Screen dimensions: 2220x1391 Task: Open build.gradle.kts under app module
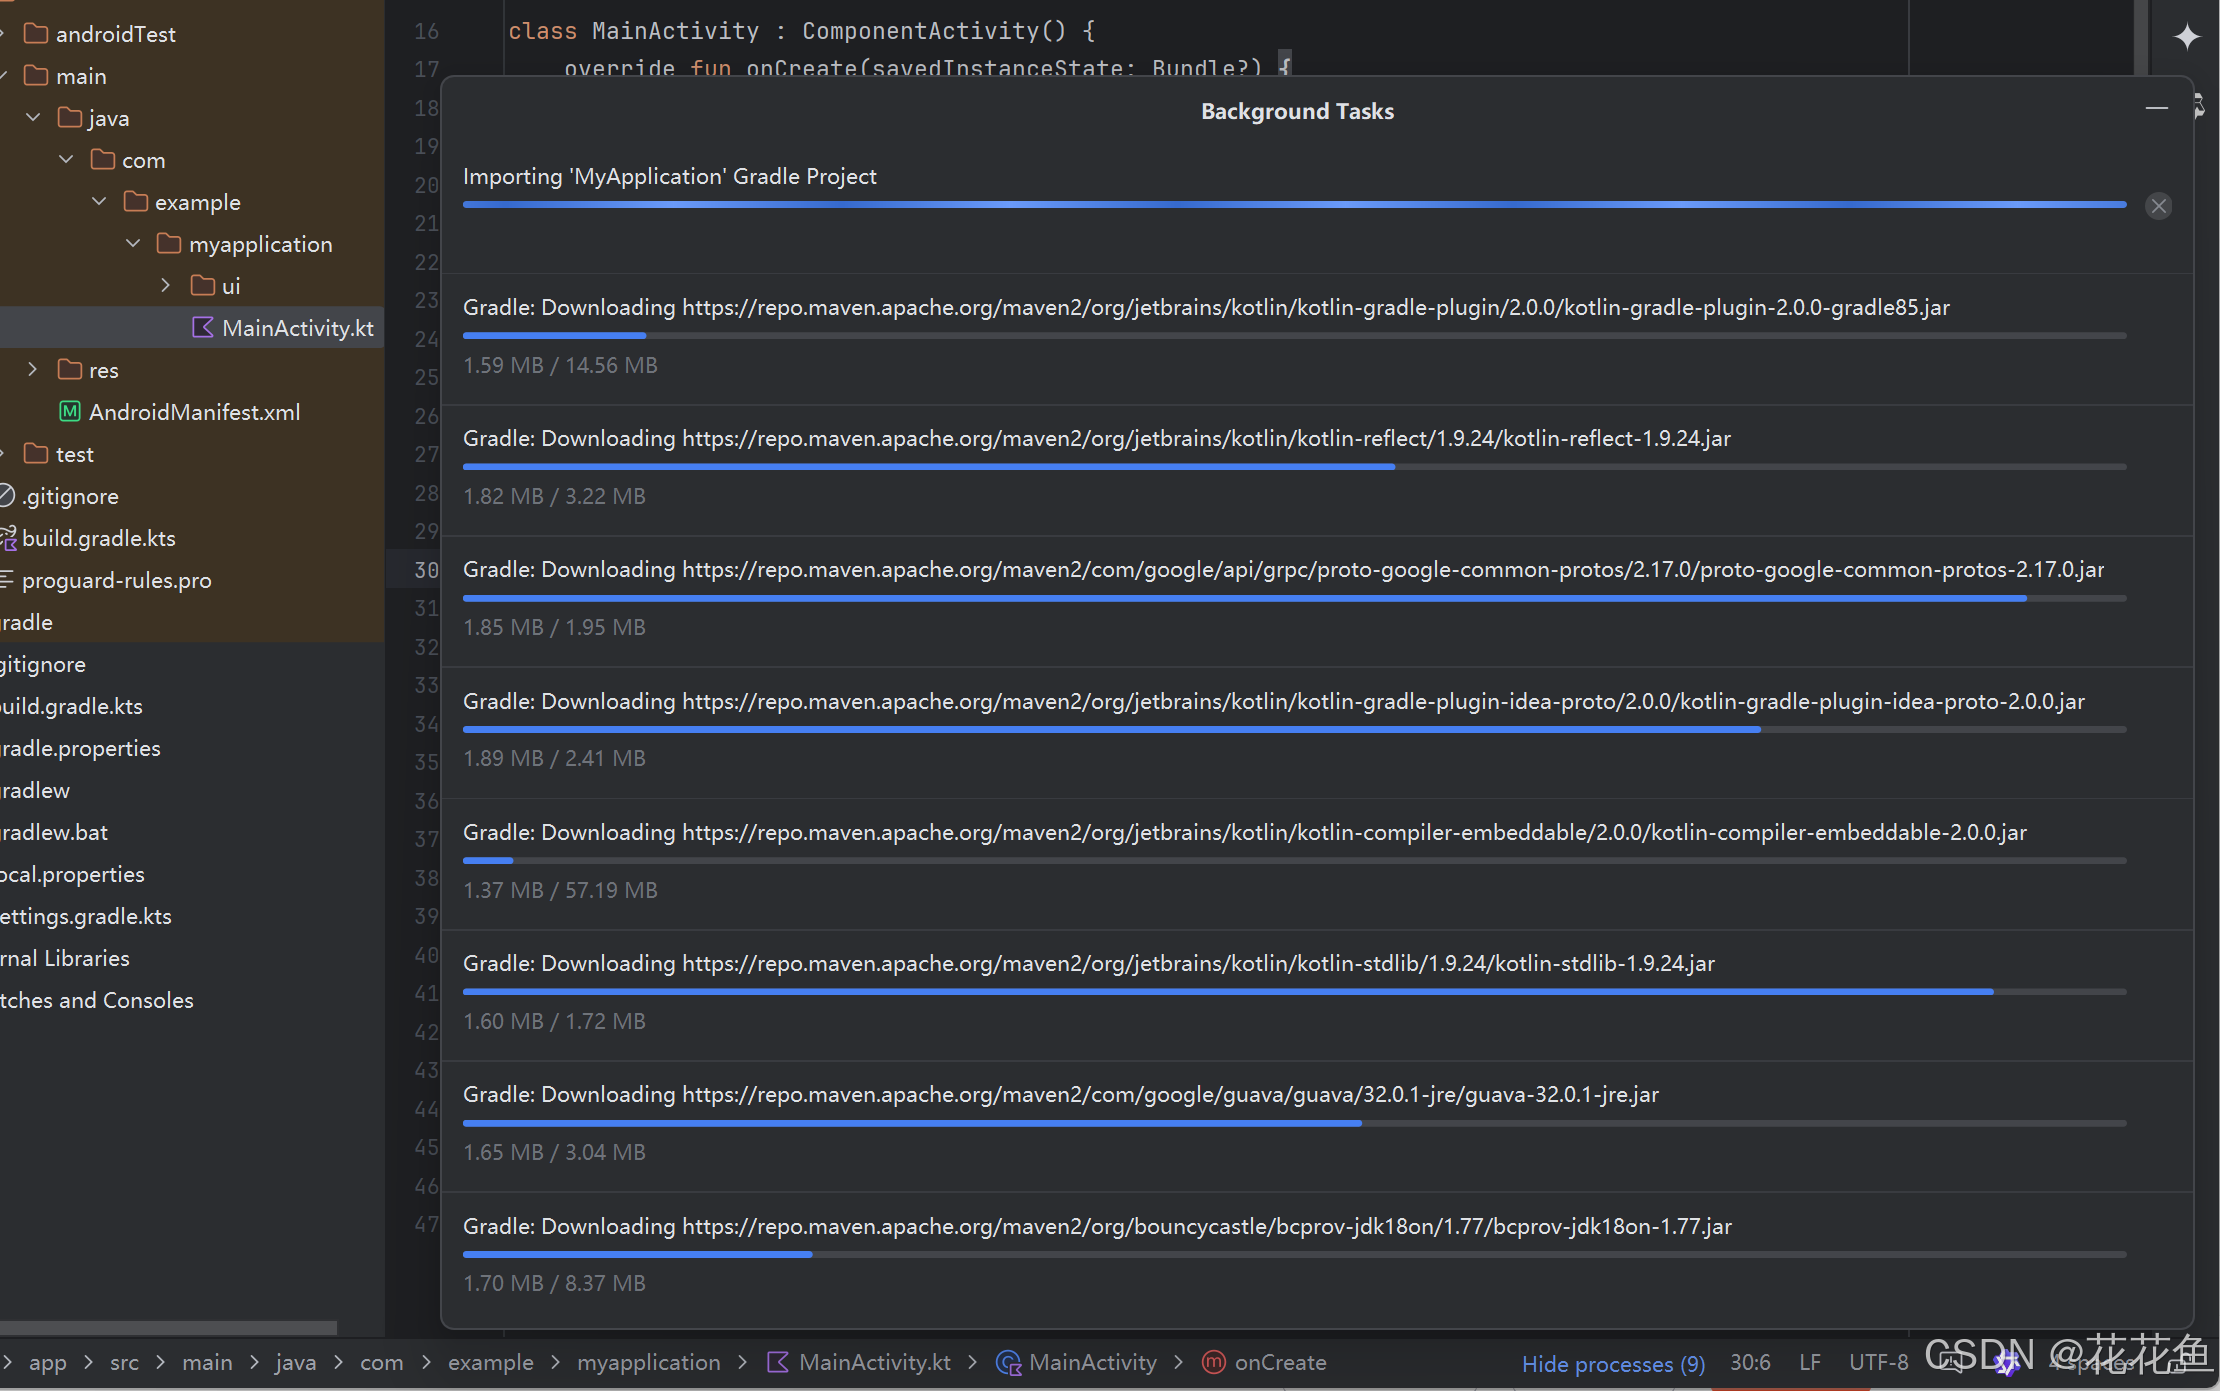coord(98,538)
